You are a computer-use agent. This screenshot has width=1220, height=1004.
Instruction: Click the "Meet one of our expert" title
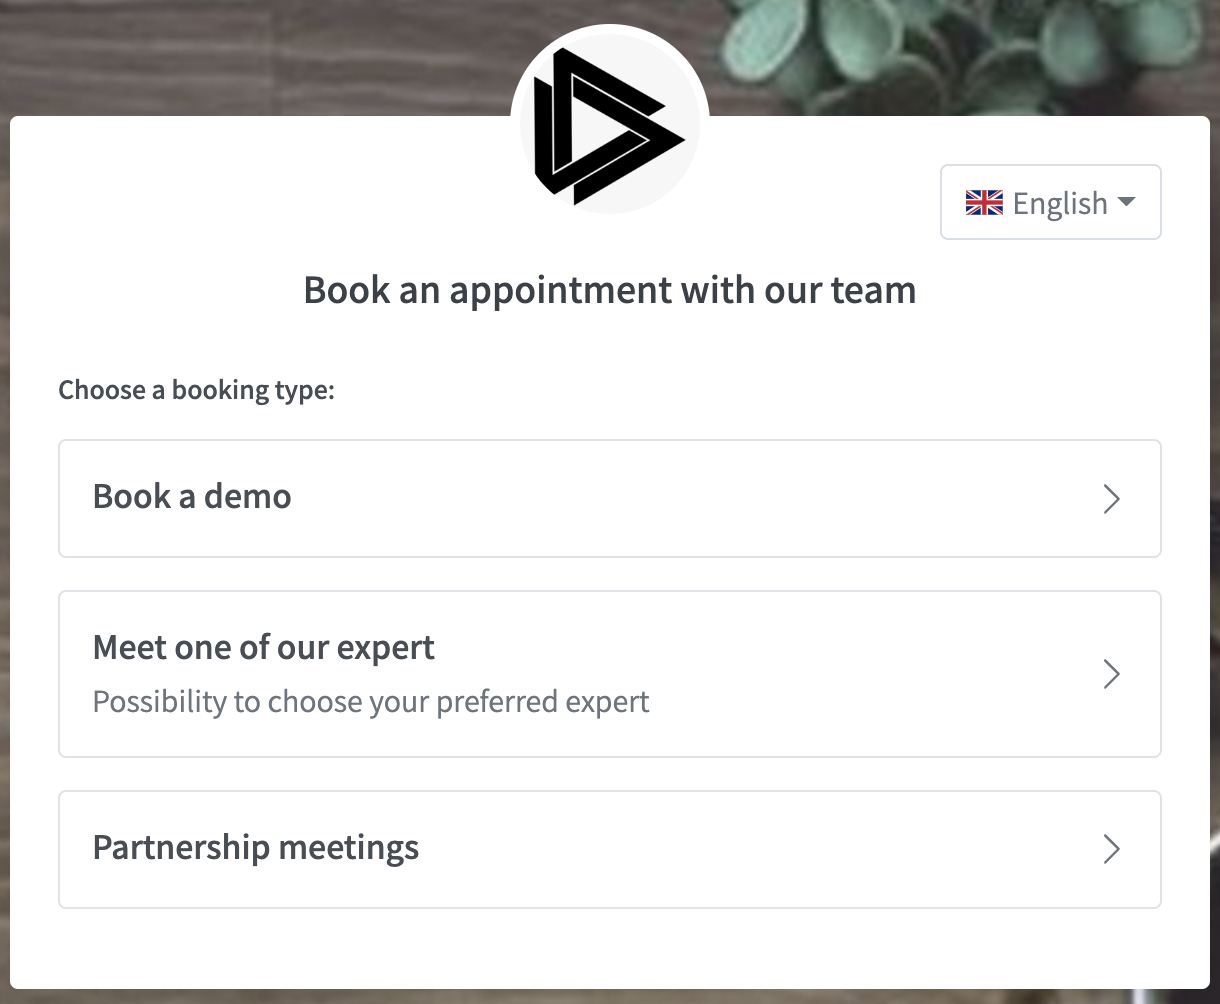[x=264, y=648]
